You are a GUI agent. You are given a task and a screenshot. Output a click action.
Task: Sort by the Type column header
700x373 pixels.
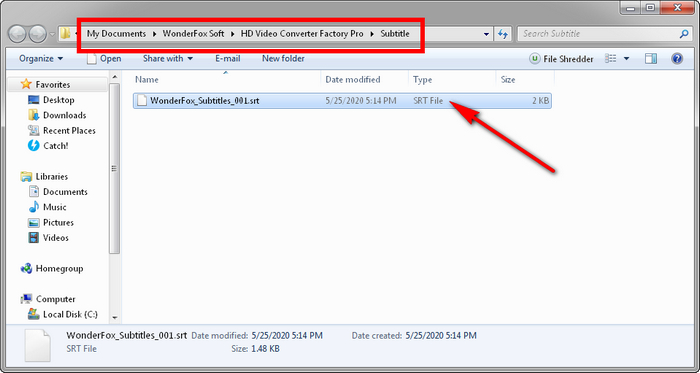[452, 79]
